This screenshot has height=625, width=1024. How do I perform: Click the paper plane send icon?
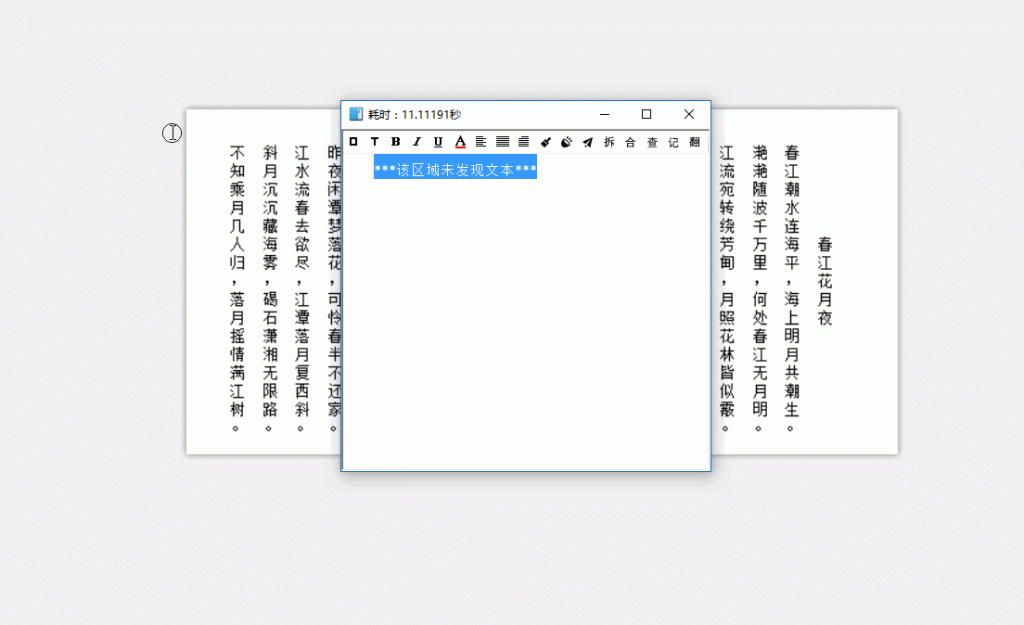click(x=588, y=142)
